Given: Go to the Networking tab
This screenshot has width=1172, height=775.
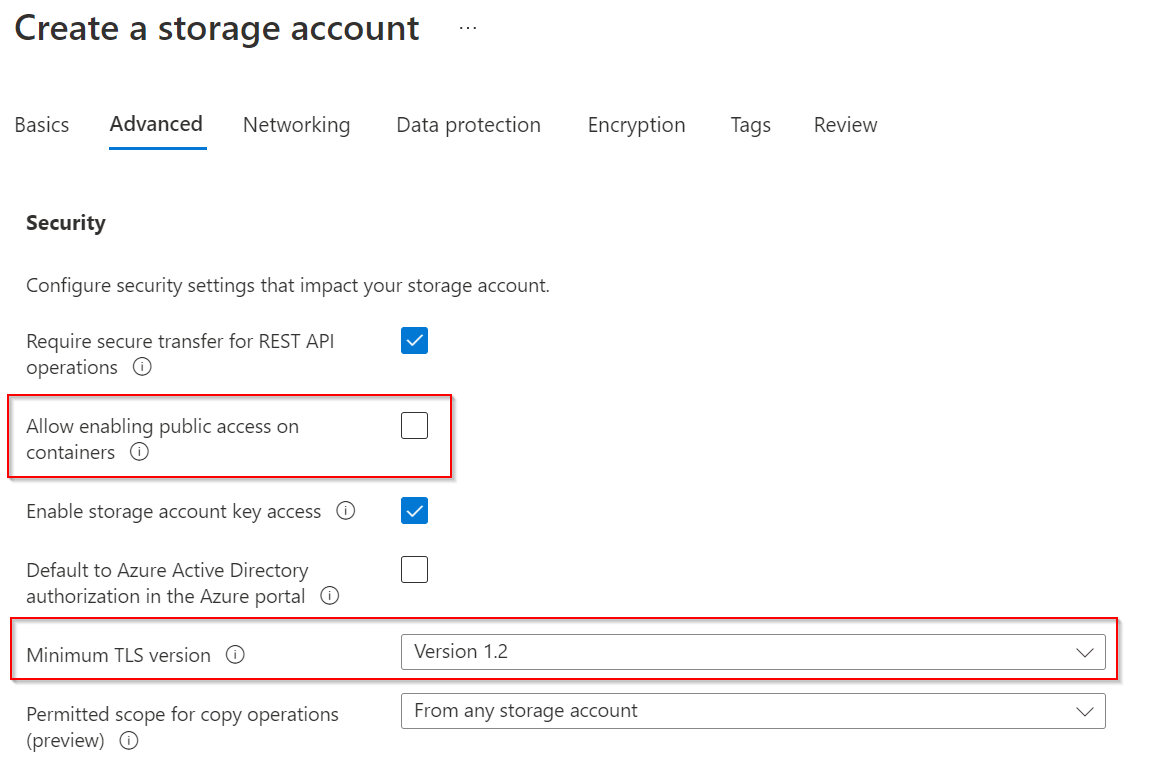Looking at the screenshot, I should (x=296, y=125).
